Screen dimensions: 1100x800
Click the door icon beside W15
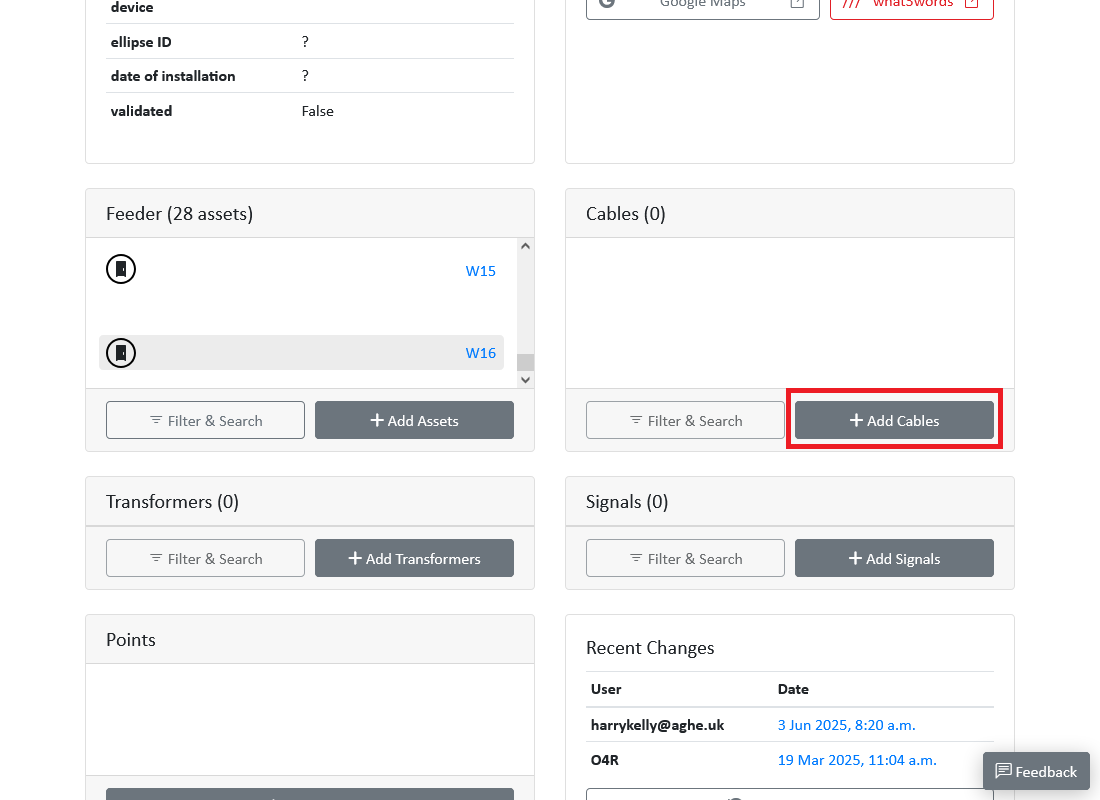[x=121, y=269]
